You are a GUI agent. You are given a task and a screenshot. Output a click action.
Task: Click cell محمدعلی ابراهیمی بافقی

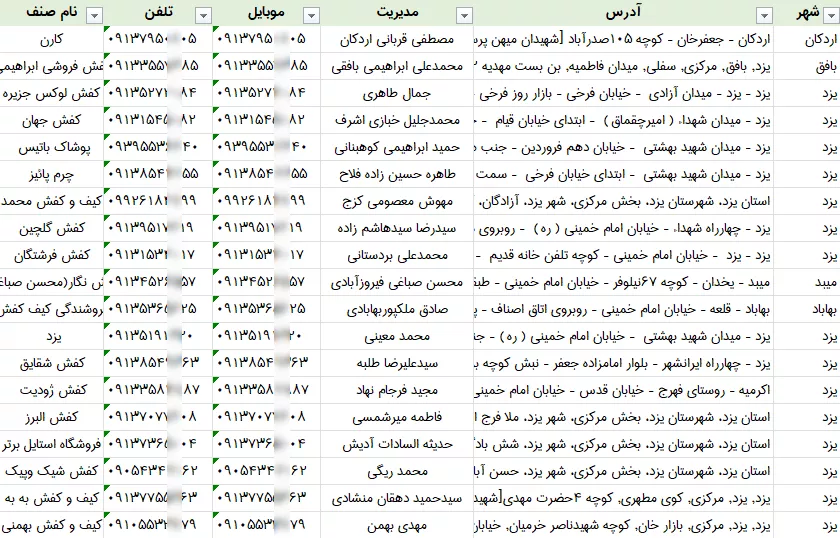click(397, 66)
